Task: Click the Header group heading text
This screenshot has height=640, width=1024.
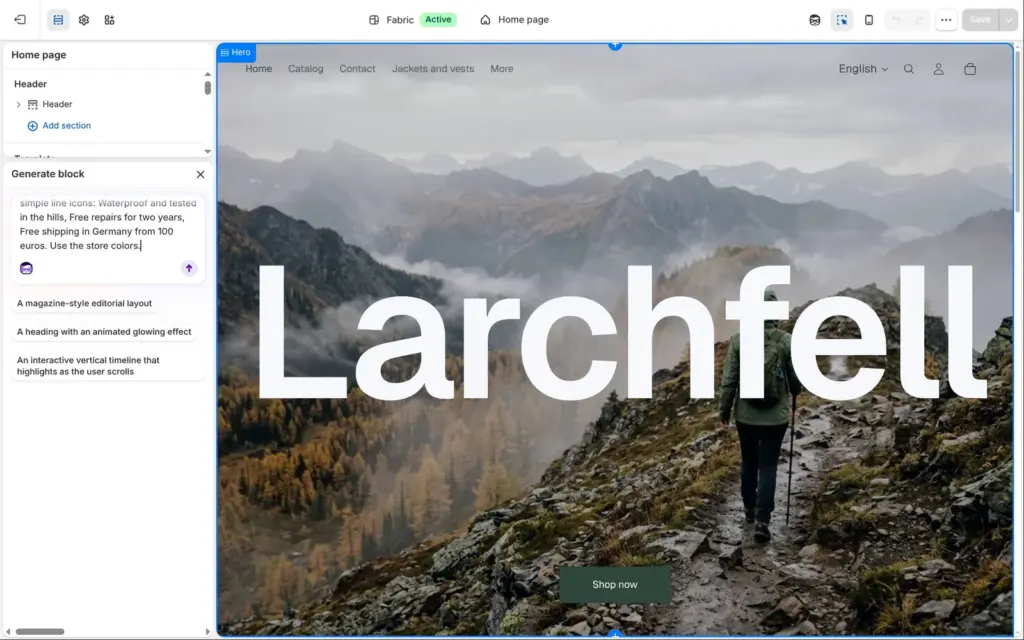Action: [30, 84]
